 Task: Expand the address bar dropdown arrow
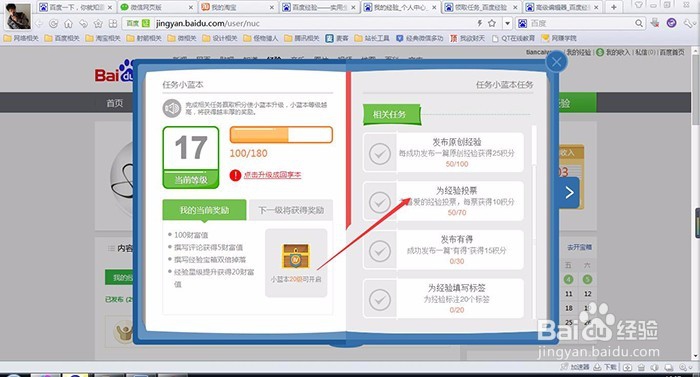[508, 23]
